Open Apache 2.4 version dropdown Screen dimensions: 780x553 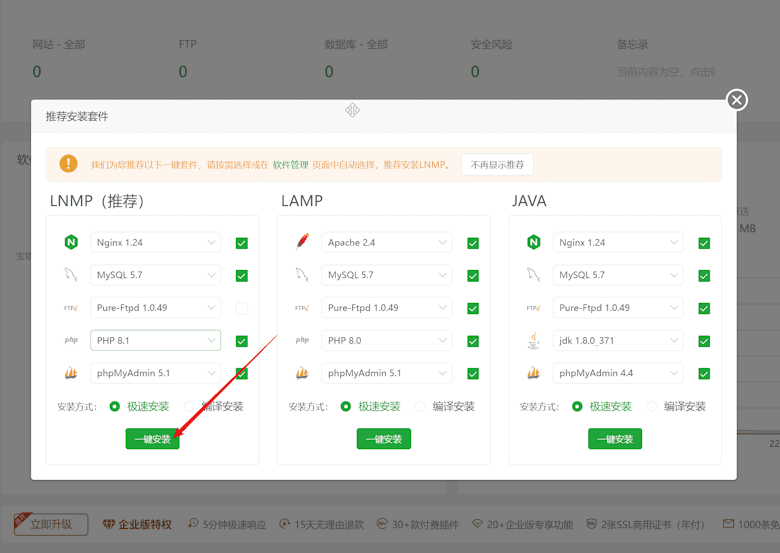pos(387,242)
